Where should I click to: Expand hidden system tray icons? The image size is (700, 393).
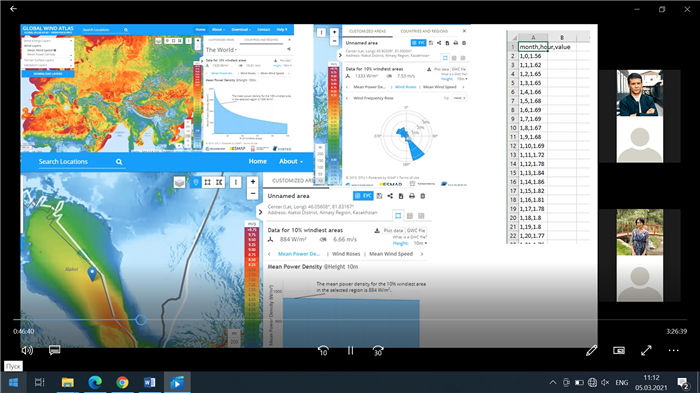[x=553, y=383]
